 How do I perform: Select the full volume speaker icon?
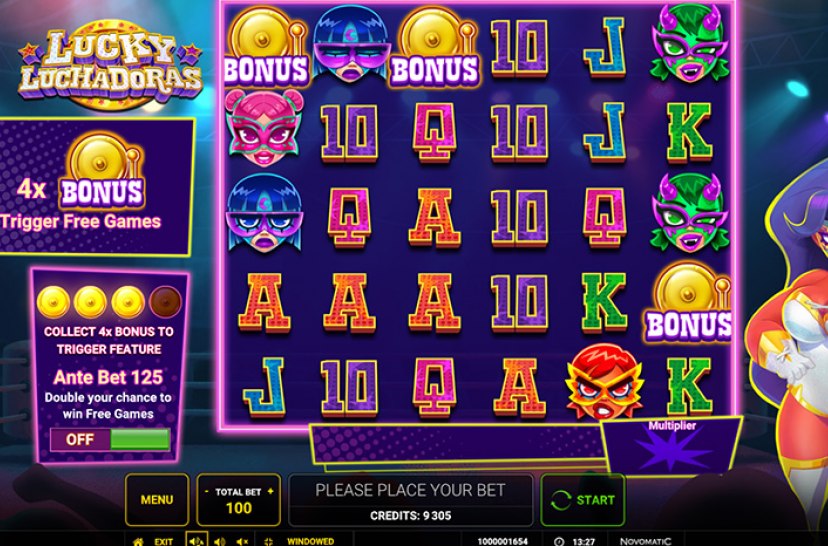(x=196, y=541)
